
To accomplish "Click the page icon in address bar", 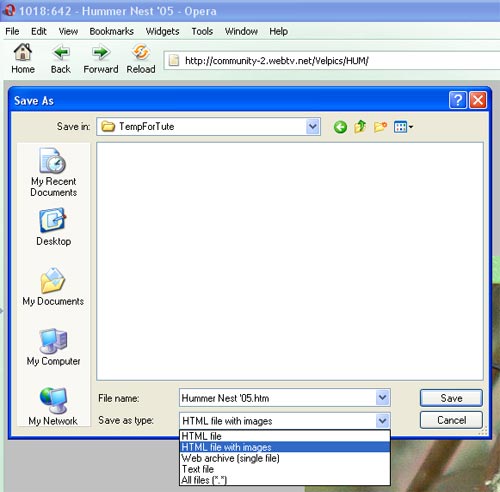I will [x=174, y=61].
